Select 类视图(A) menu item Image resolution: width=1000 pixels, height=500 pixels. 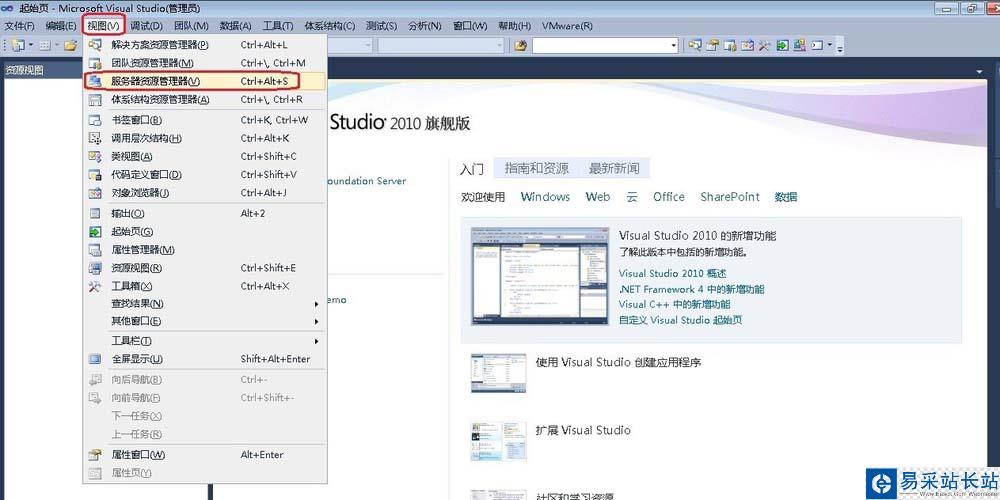click(205, 156)
